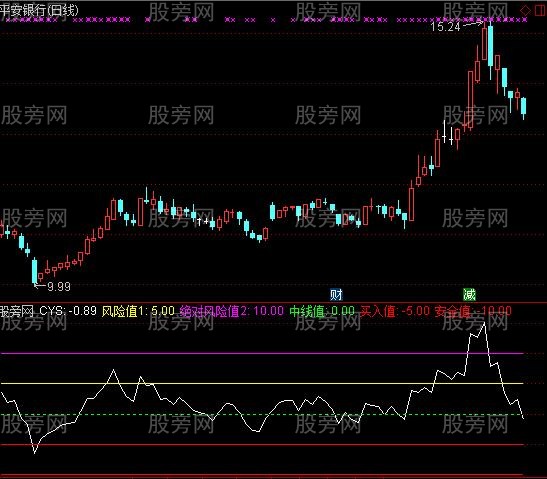The height and width of the screenshot is (479, 547).
Task: Select the yellow risk-value horizontal line
Action: [262, 383]
